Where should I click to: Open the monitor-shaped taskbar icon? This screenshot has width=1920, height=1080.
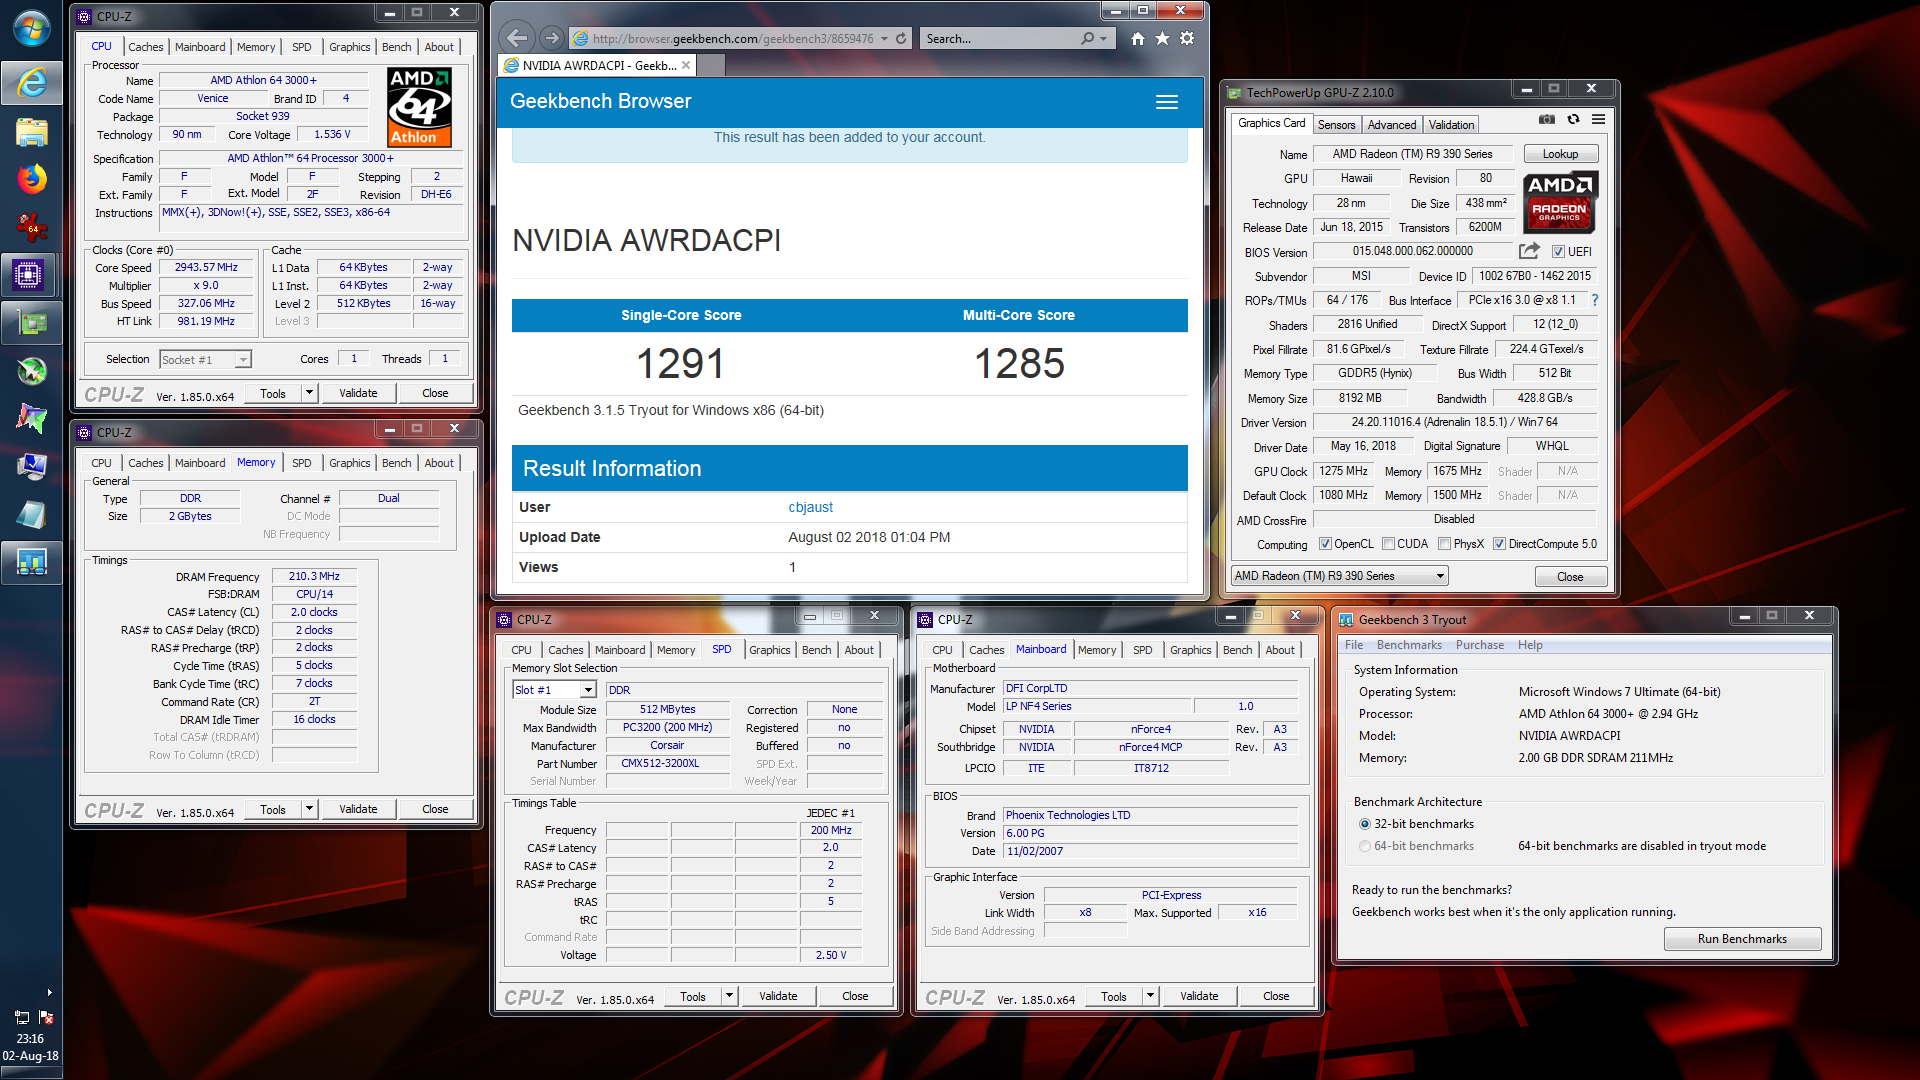[31, 466]
